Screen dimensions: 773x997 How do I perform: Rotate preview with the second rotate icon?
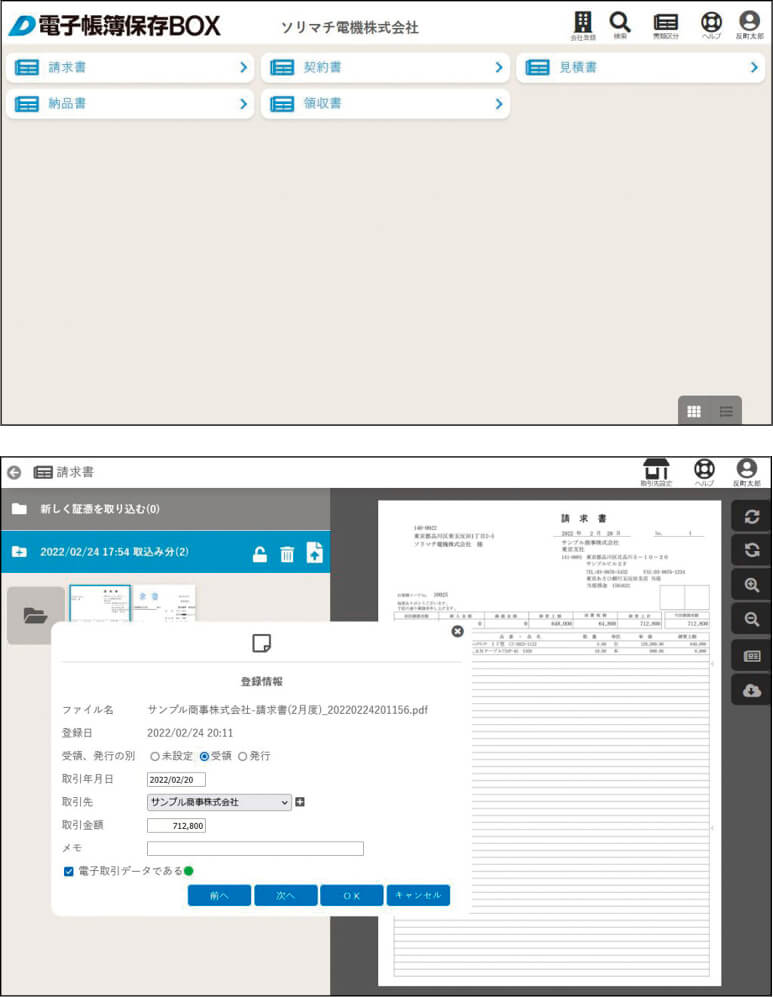coord(752,550)
